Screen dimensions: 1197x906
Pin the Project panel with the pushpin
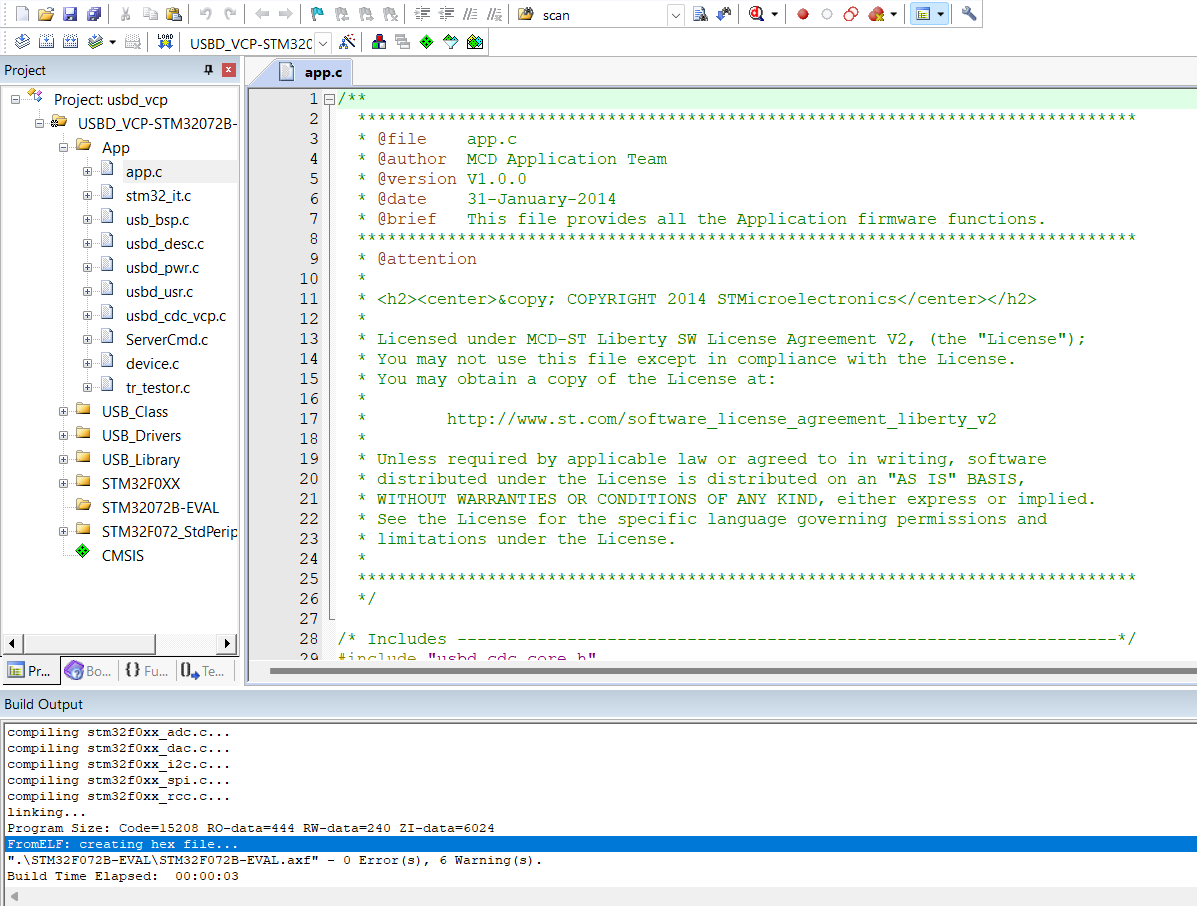[x=208, y=70]
